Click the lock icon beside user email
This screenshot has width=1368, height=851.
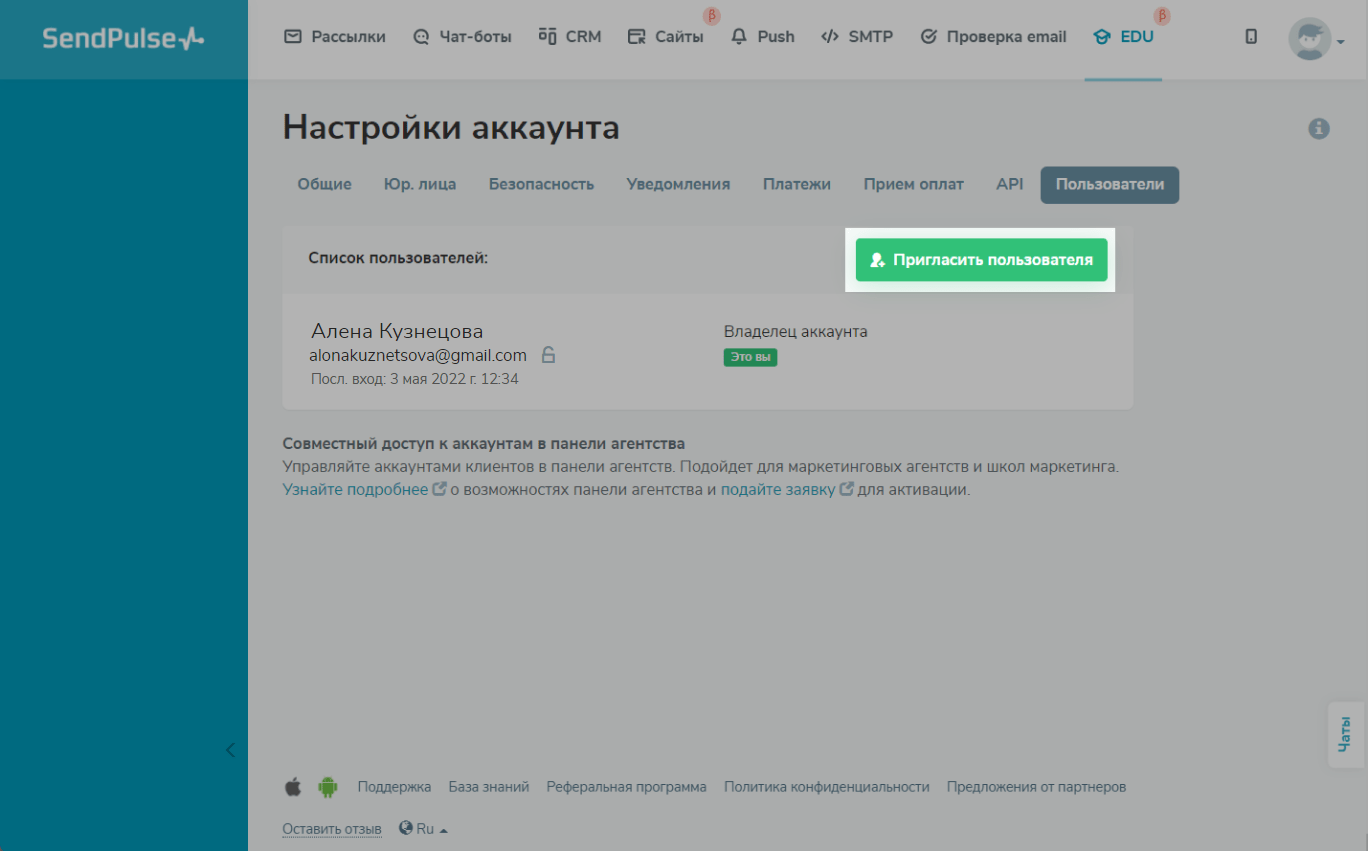click(x=548, y=355)
